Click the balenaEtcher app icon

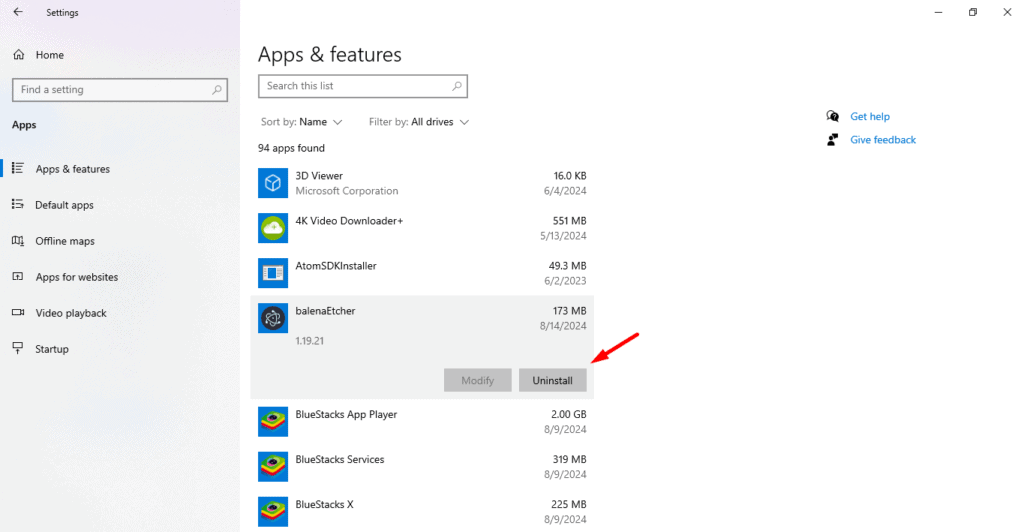(x=273, y=318)
